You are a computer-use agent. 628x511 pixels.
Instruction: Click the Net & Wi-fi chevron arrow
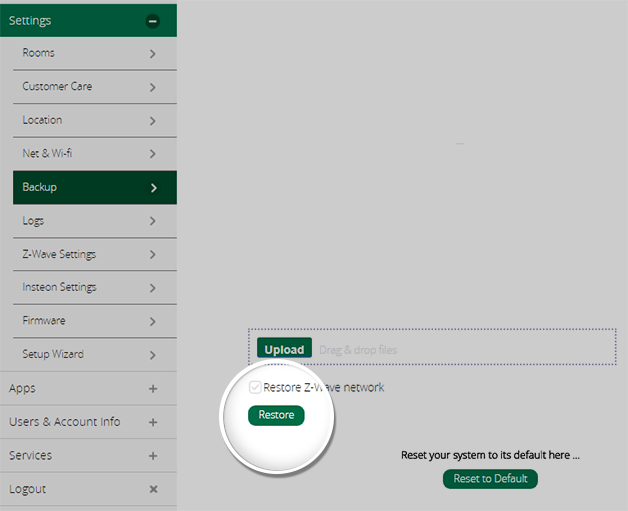pos(152,154)
